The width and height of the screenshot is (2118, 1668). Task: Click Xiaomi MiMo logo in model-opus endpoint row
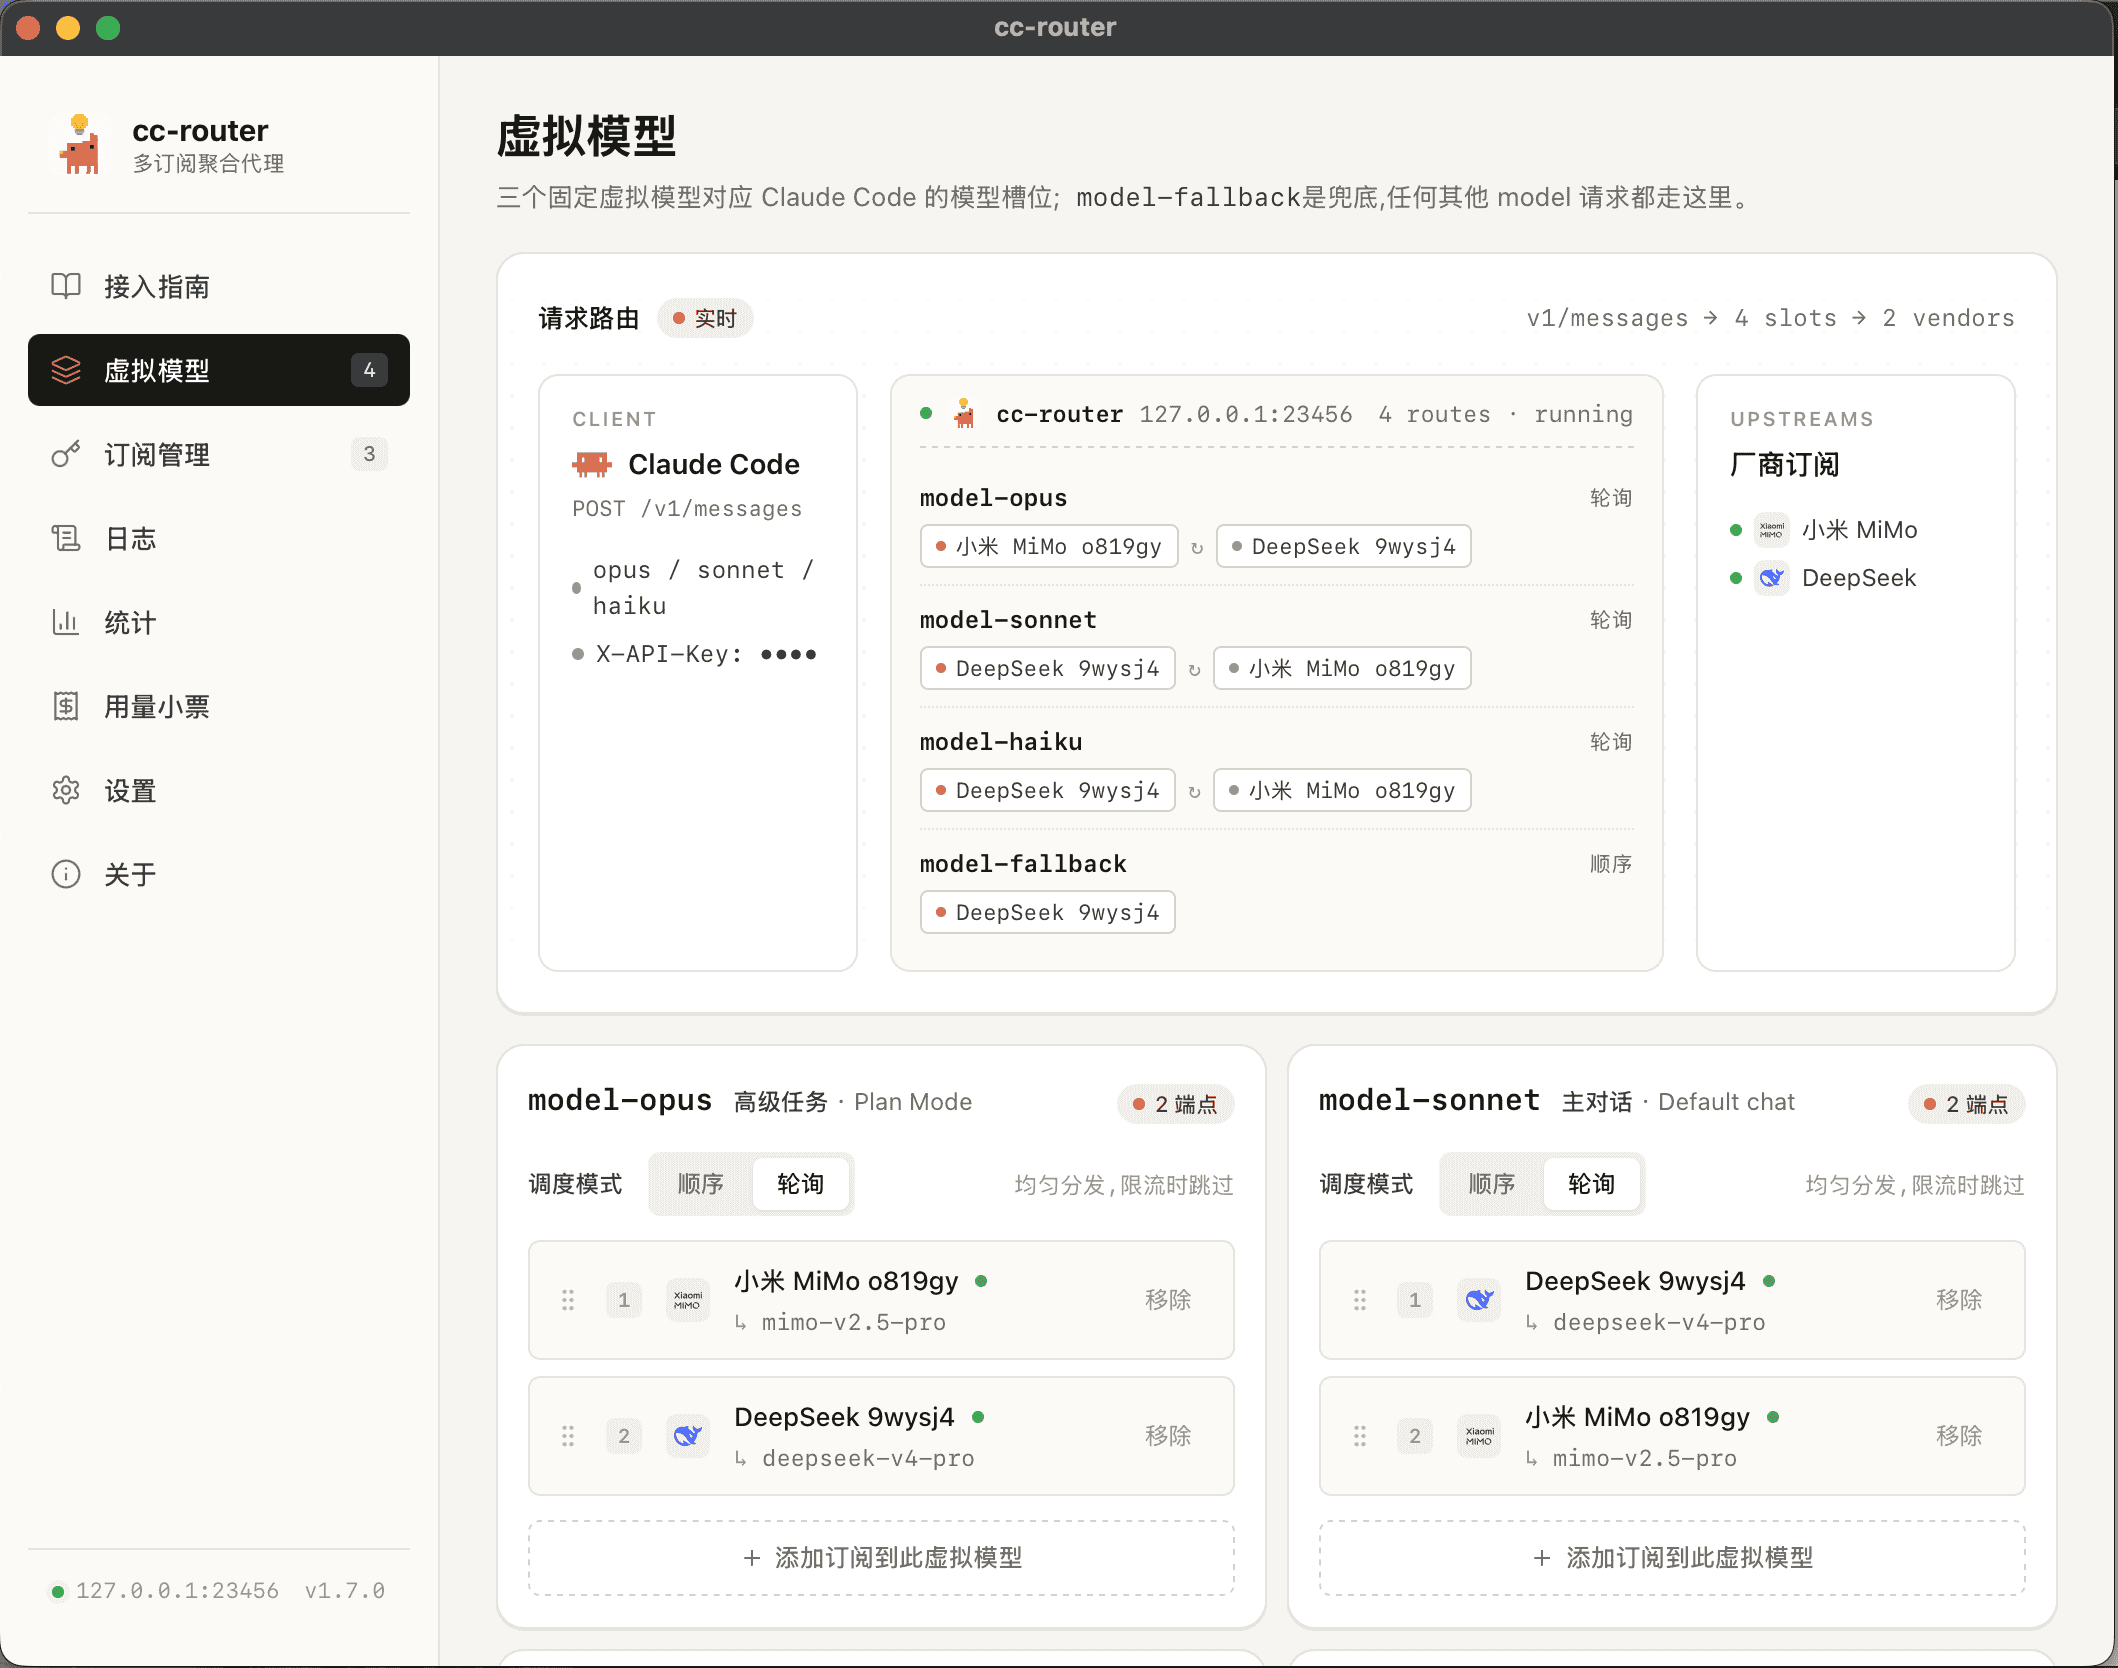click(688, 1300)
